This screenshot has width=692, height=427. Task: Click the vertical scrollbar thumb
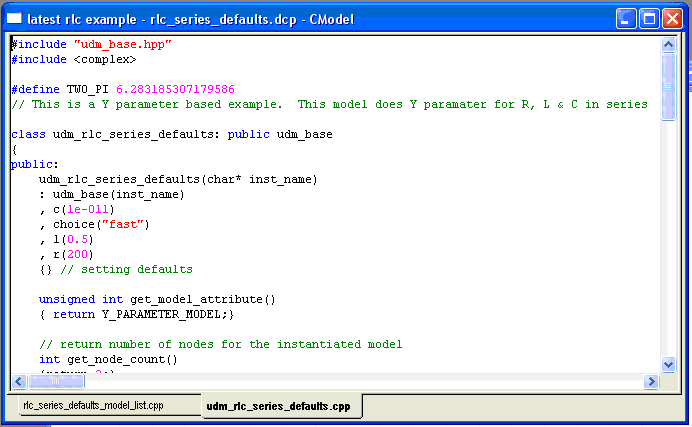point(669,85)
